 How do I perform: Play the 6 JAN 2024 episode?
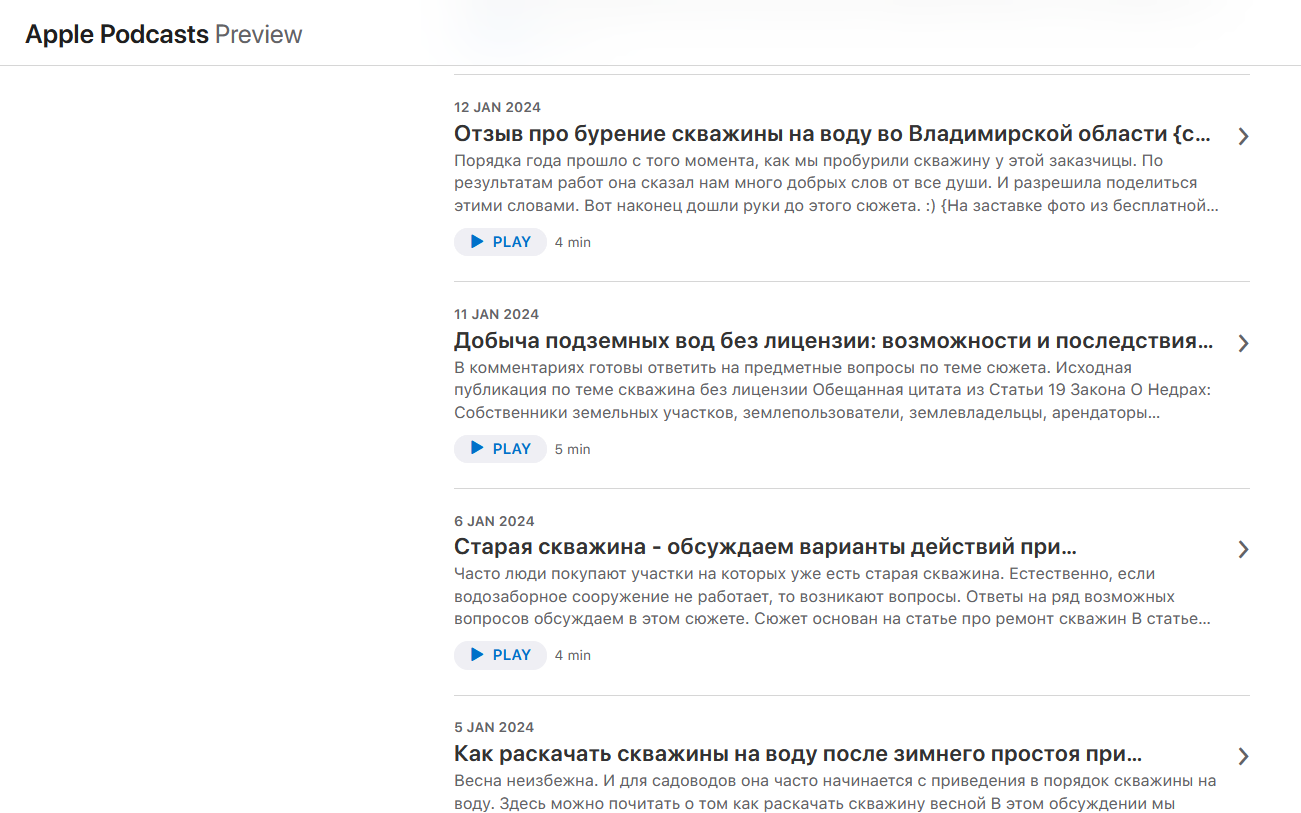[500, 655]
